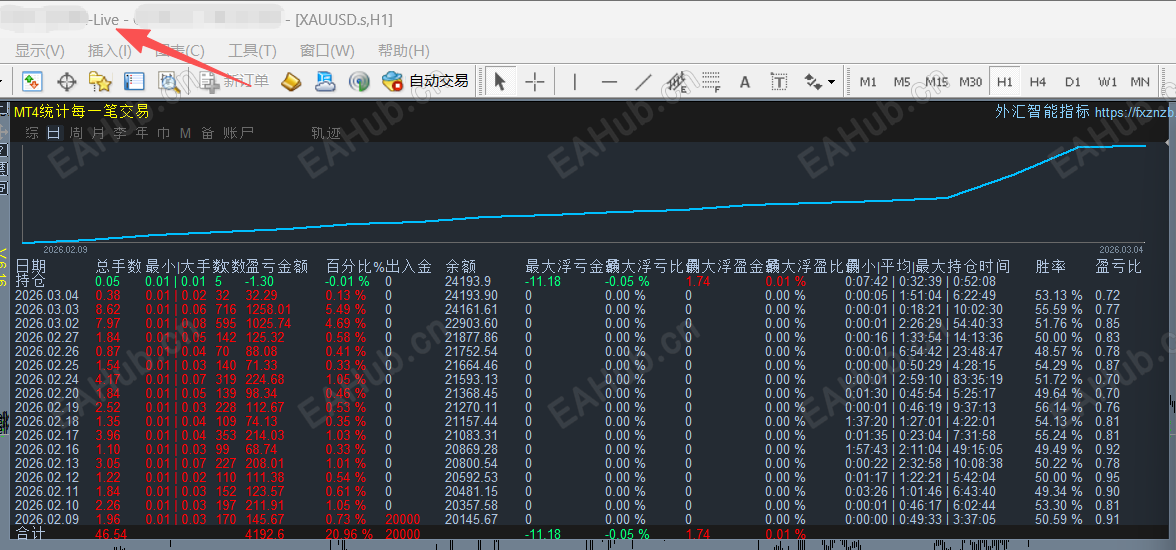Select the 周 weekly statistics tab
Viewport: 1176px width, 550px height.
[x=76, y=134]
